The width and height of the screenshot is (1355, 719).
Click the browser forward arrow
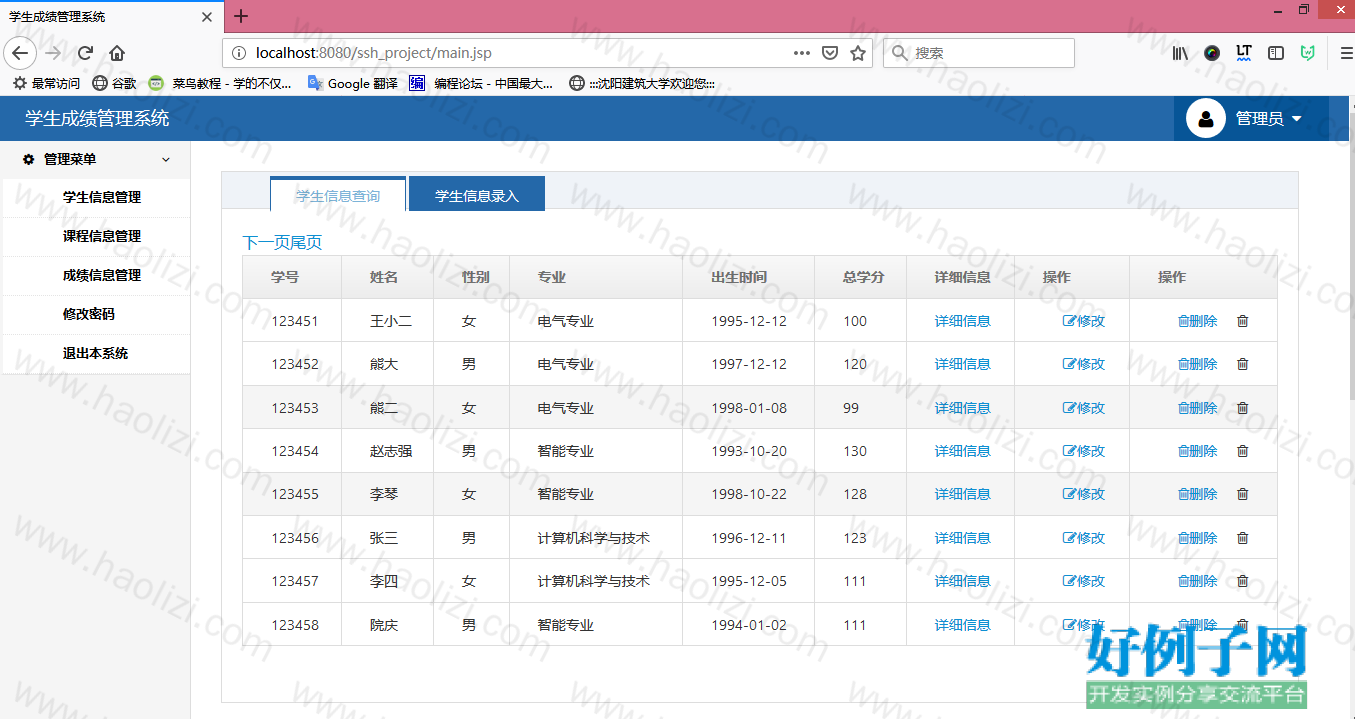tap(53, 53)
